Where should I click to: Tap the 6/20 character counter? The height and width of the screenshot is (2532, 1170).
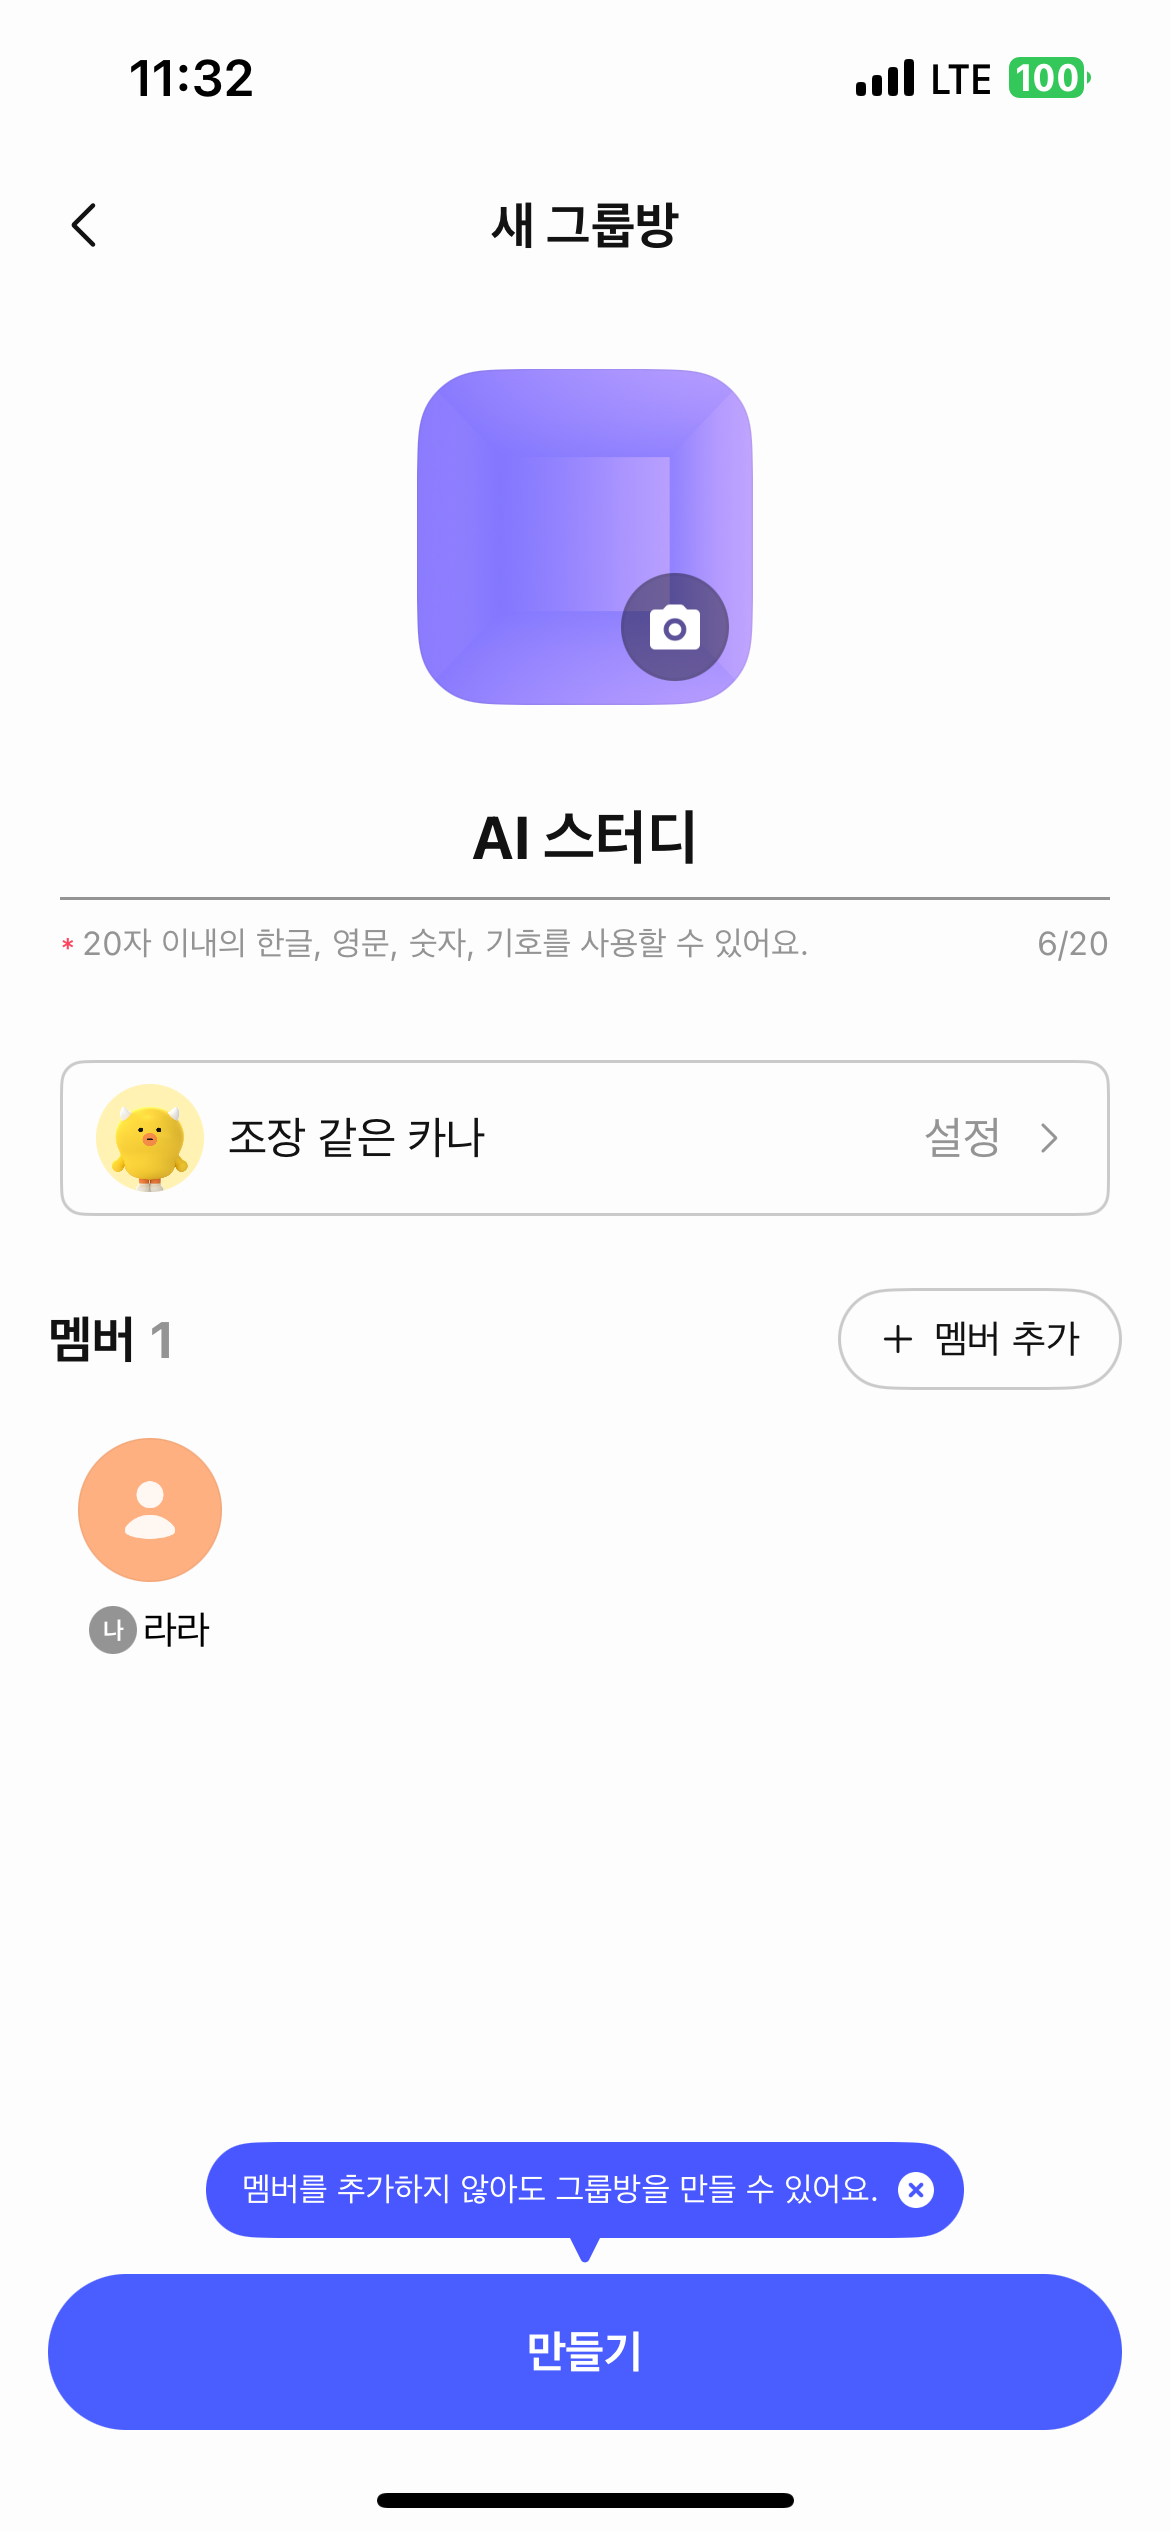[x=1072, y=944]
